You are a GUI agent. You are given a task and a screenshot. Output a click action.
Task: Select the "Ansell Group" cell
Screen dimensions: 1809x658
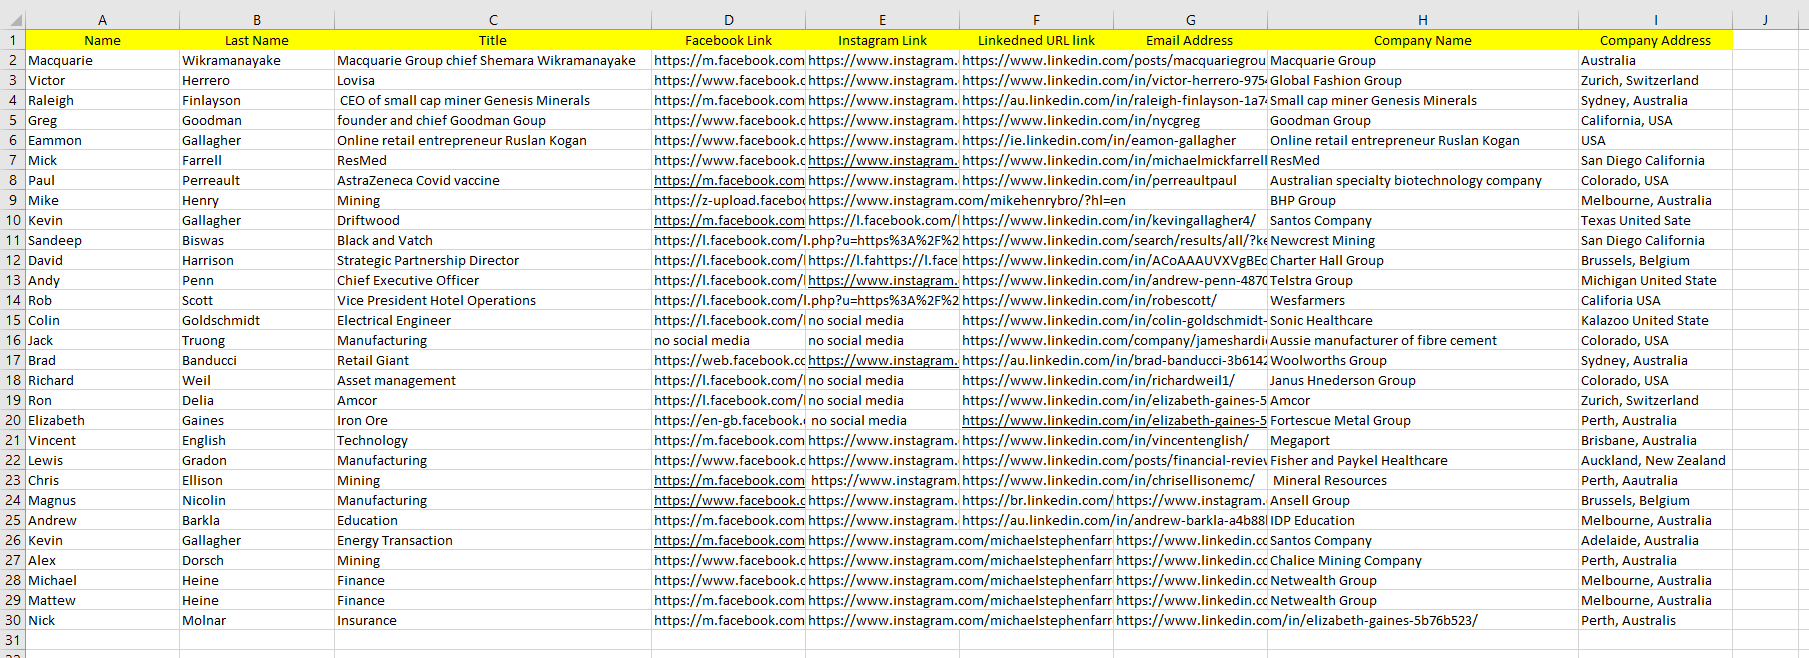click(x=1423, y=500)
